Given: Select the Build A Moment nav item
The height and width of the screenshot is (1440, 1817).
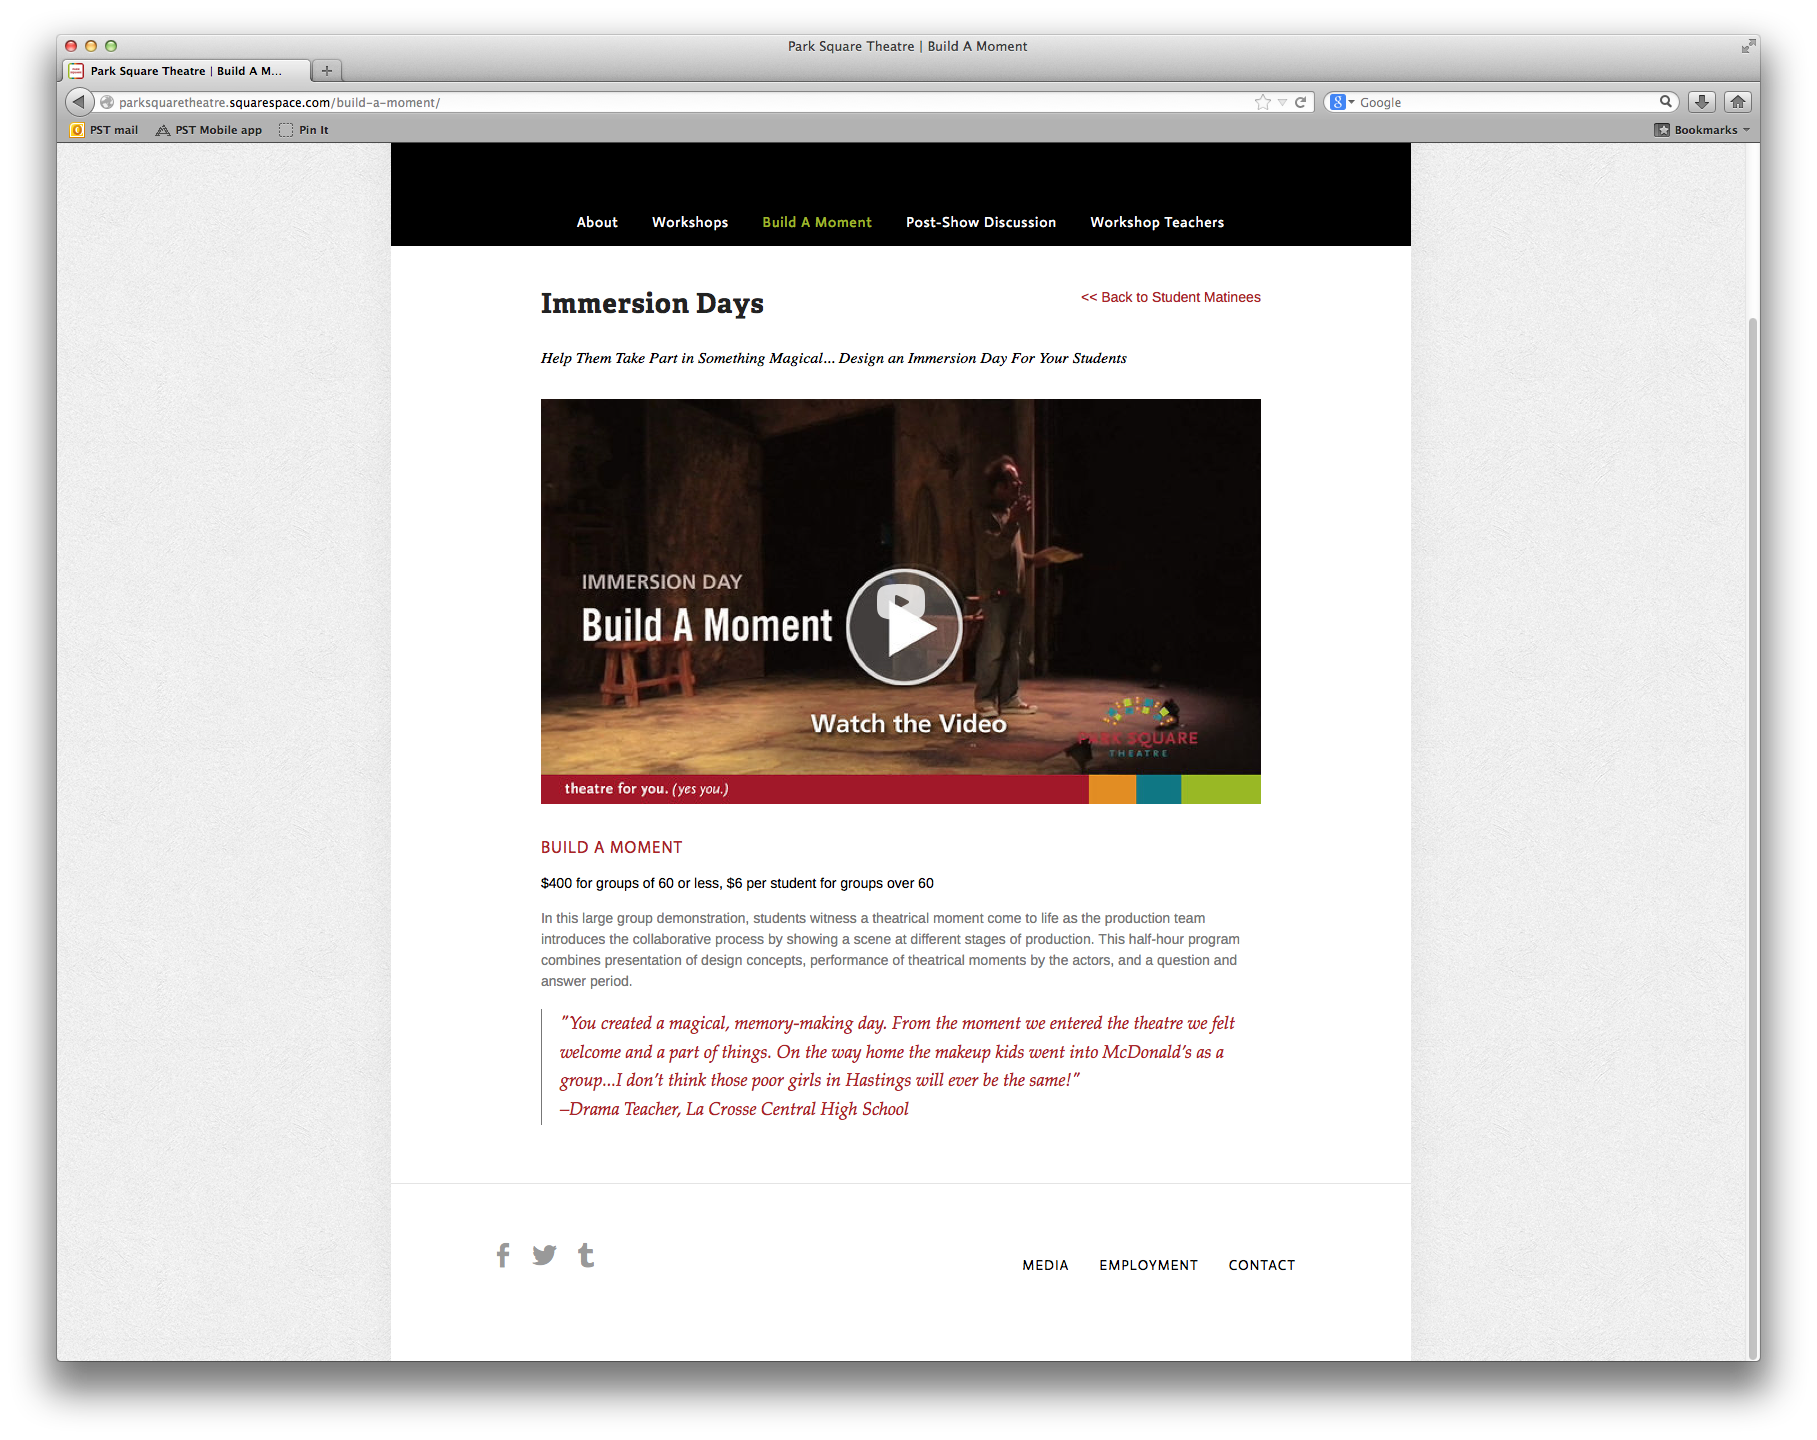Looking at the screenshot, I should coord(817,222).
